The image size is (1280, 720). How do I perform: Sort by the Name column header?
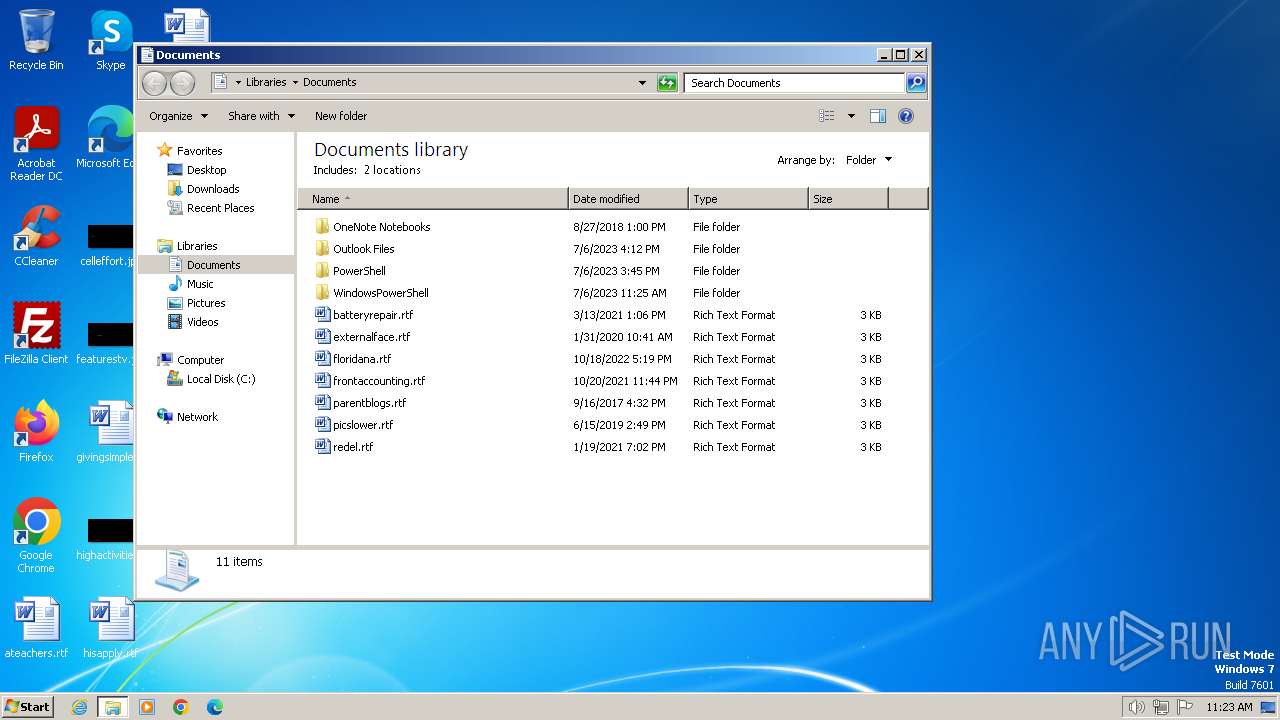click(x=433, y=199)
